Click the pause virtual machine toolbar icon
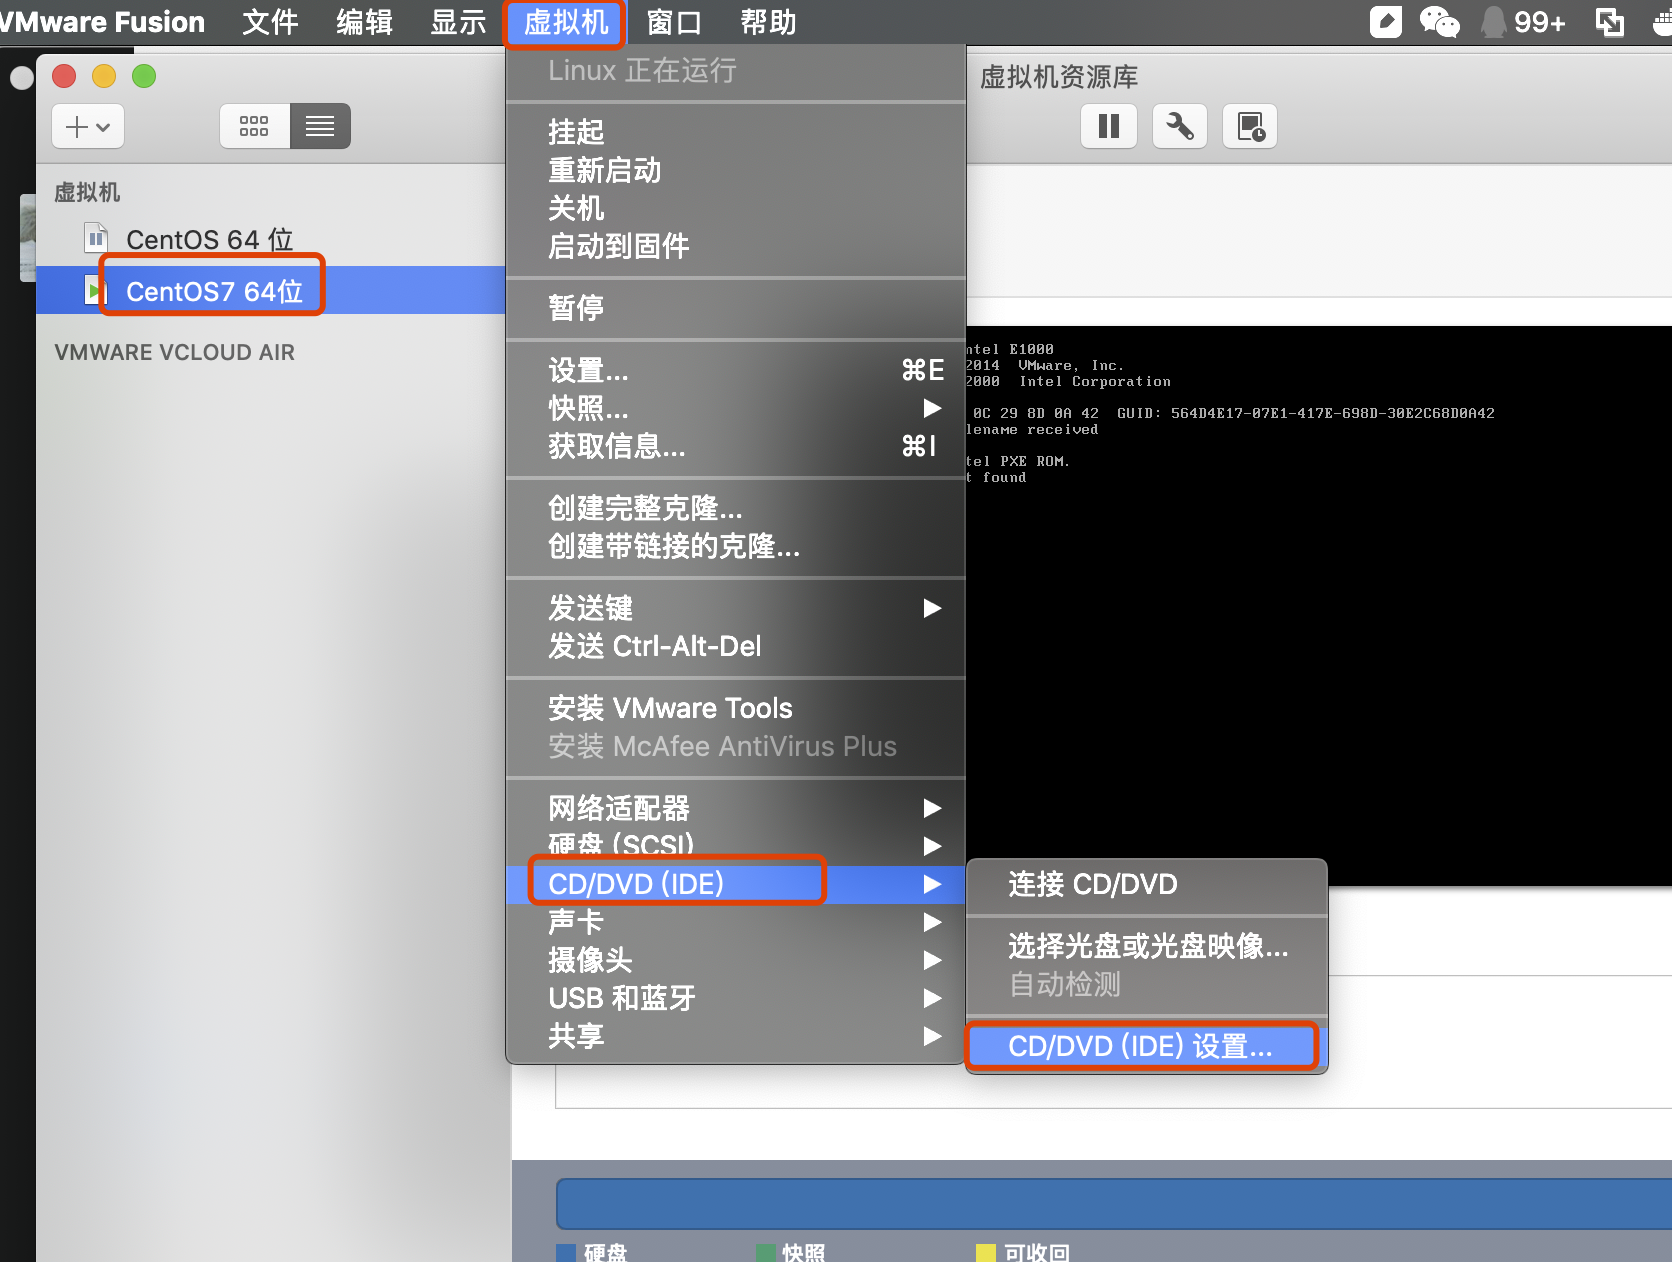Viewport: 1672px width, 1262px height. (1108, 126)
